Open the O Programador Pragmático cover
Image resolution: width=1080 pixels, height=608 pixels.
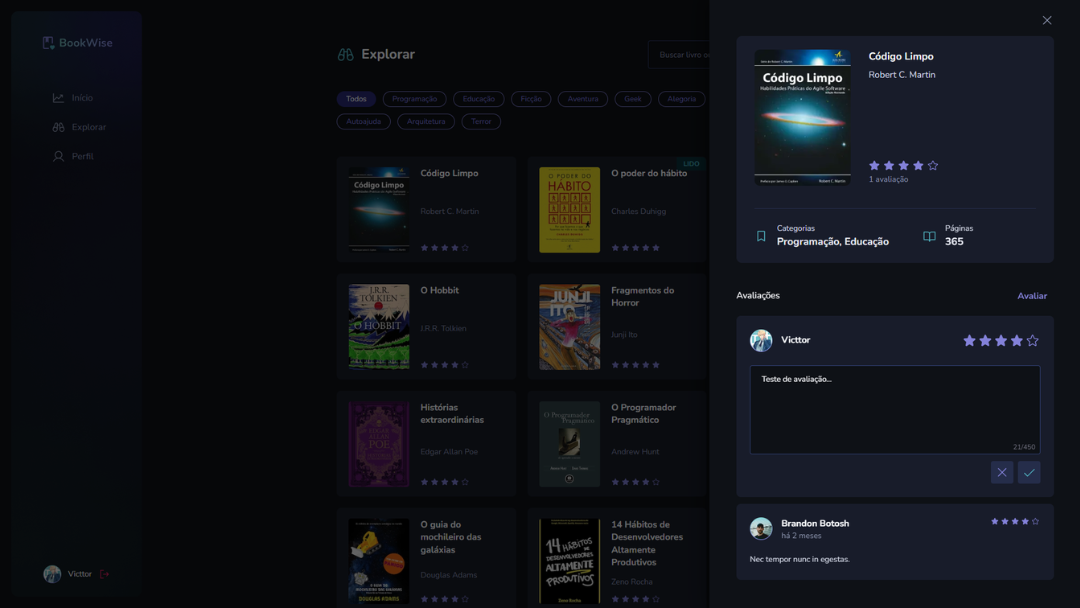[x=570, y=444]
